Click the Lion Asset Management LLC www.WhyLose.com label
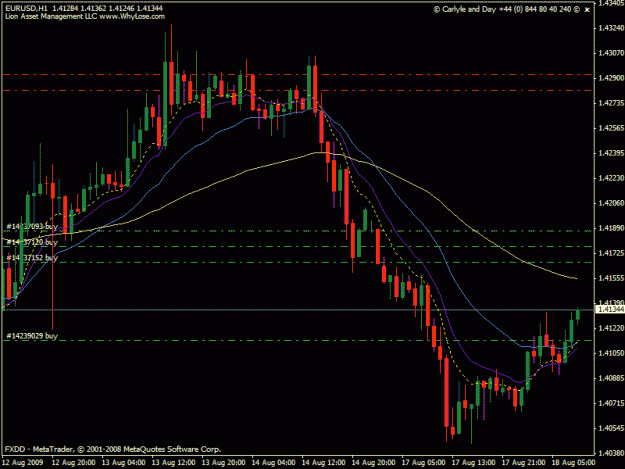Image resolution: width=625 pixels, height=469 pixels. (x=85, y=17)
